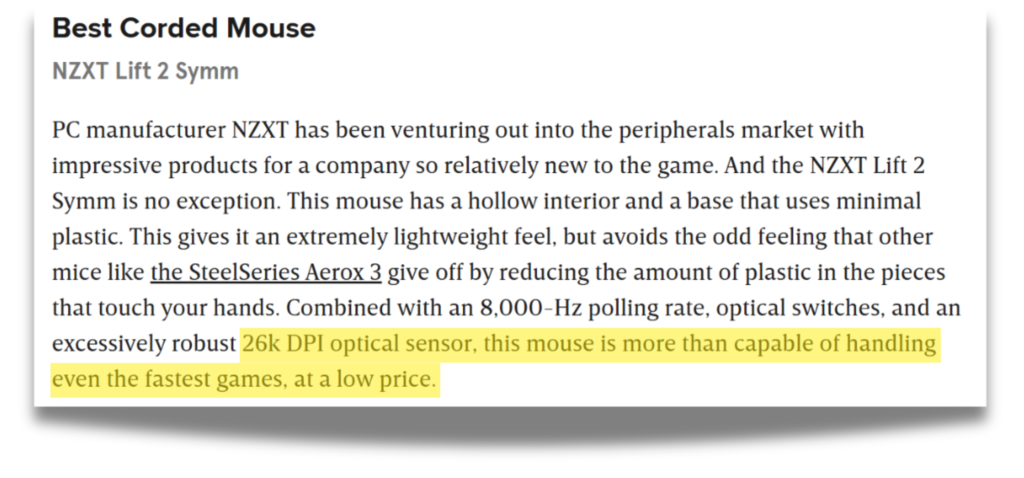Click the word 'Combined' in the paragraph
Image resolution: width=1024 pixels, height=478 pixels.
[x=336, y=308]
